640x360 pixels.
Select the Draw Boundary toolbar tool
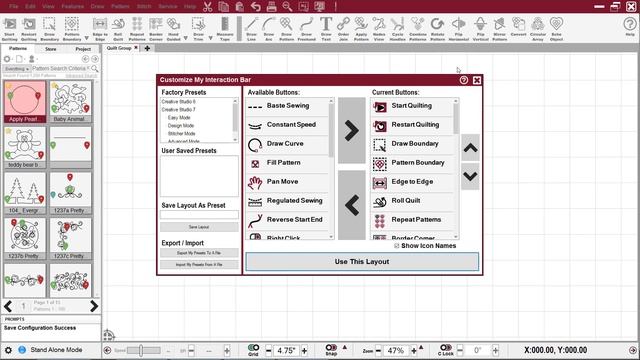[x=49, y=29]
